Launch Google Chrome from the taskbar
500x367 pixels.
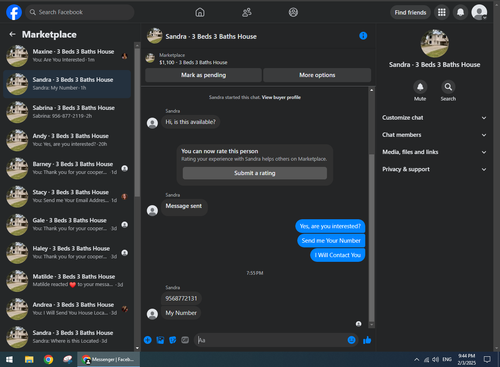pyautogui.click(x=48, y=359)
